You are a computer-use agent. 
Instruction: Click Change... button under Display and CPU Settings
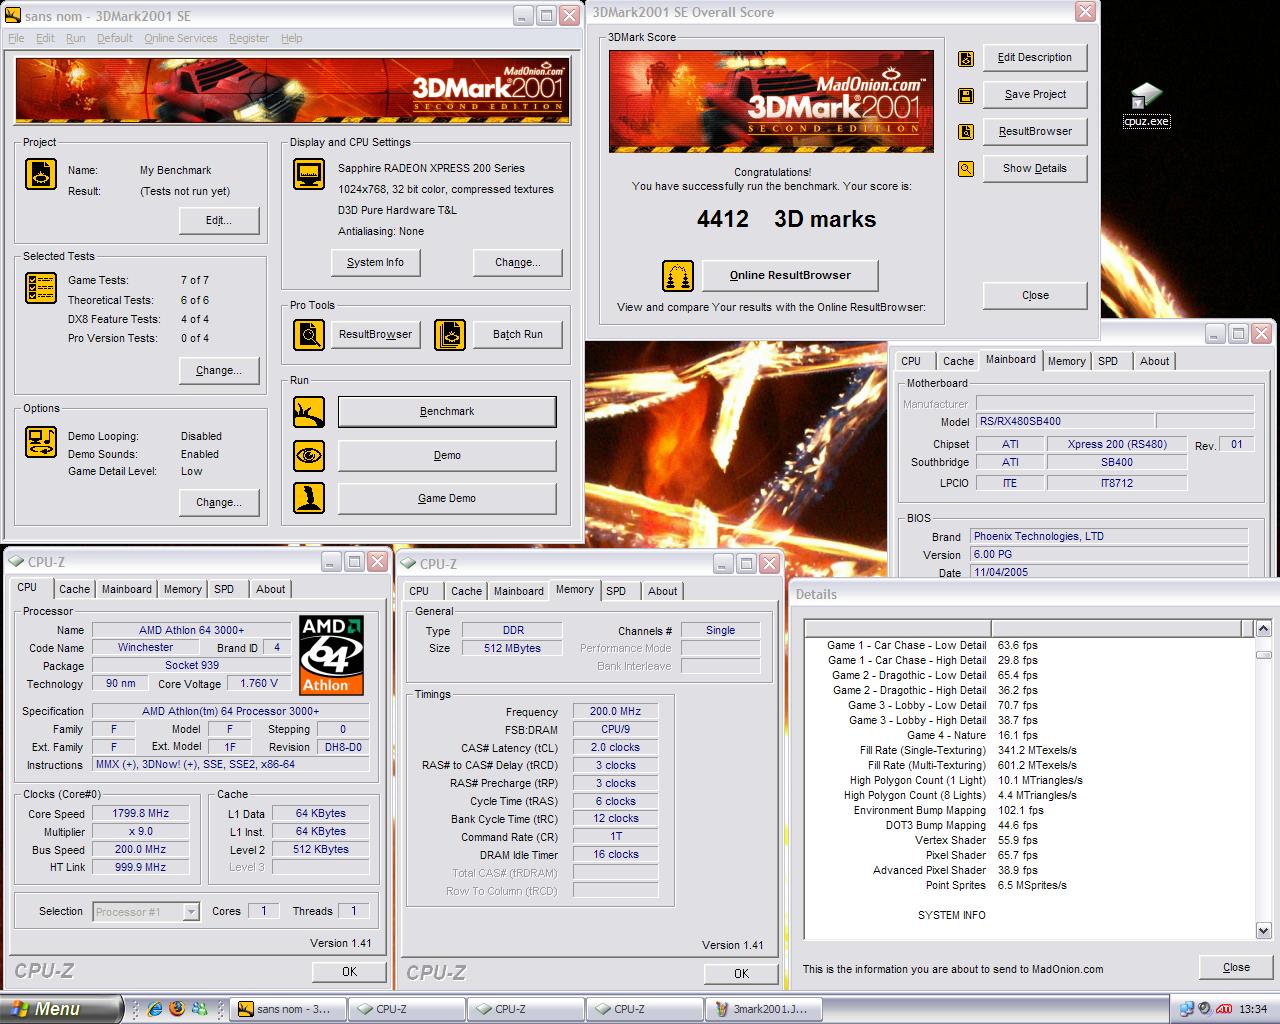coord(517,262)
